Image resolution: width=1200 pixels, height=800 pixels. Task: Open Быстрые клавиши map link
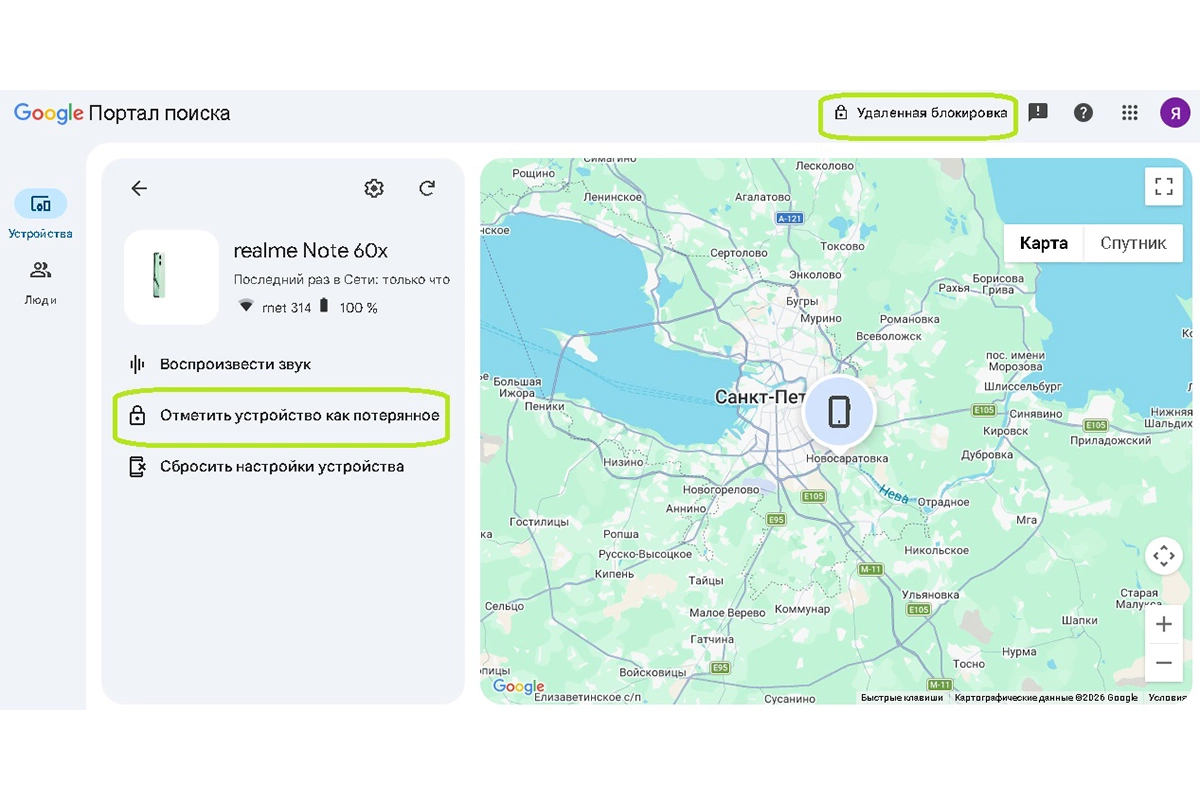[901, 698]
